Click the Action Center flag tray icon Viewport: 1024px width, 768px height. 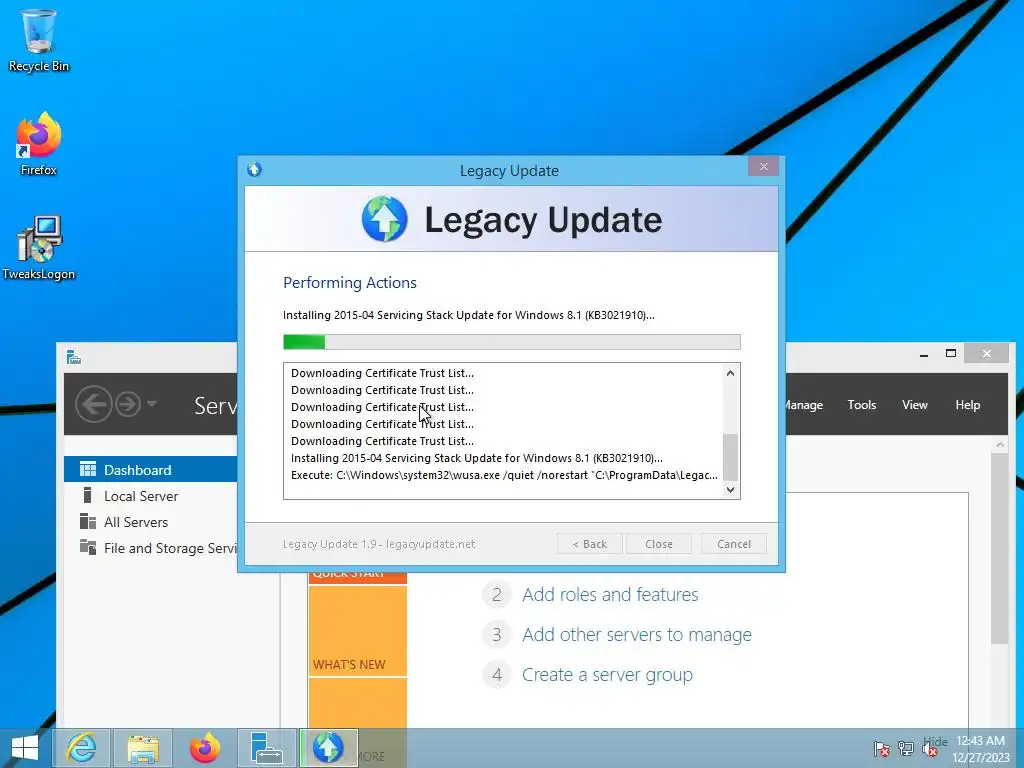pyautogui.click(x=882, y=749)
